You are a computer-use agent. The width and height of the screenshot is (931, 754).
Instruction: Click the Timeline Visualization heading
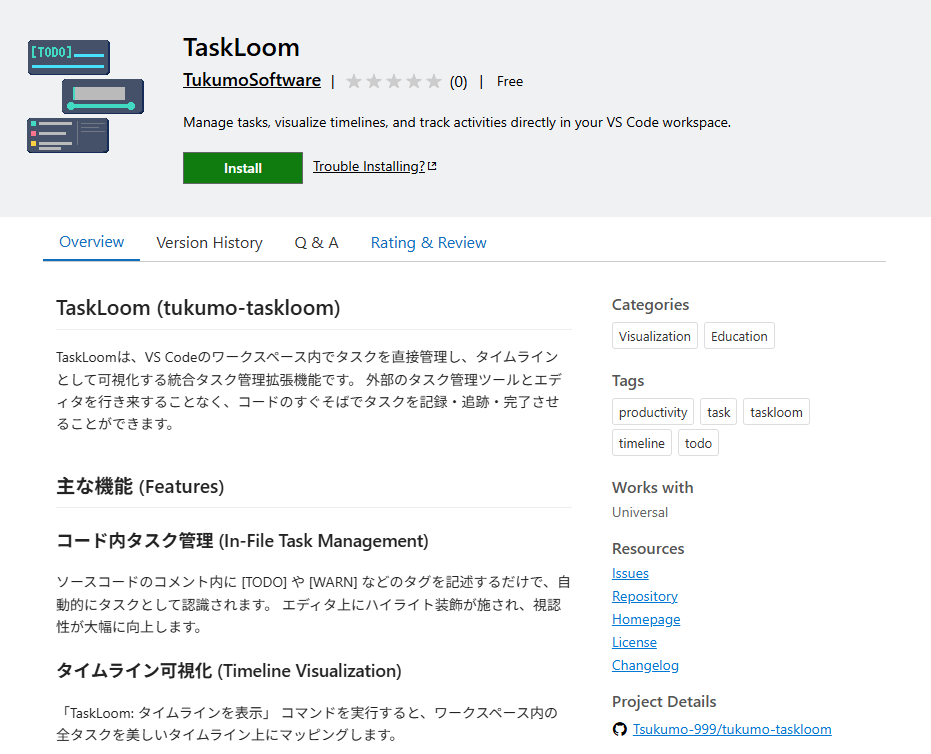(x=229, y=671)
